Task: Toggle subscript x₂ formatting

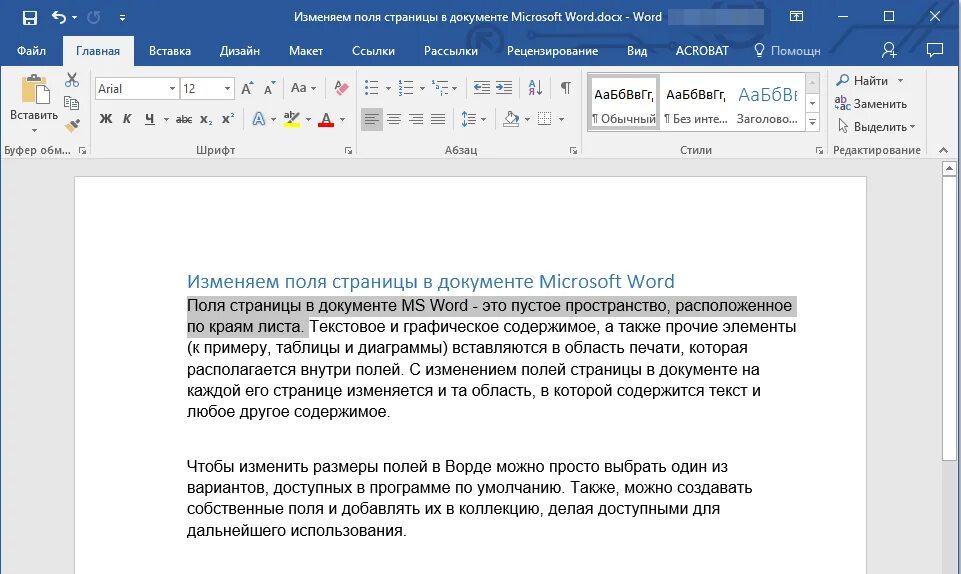Action: [x=206, y=119]
